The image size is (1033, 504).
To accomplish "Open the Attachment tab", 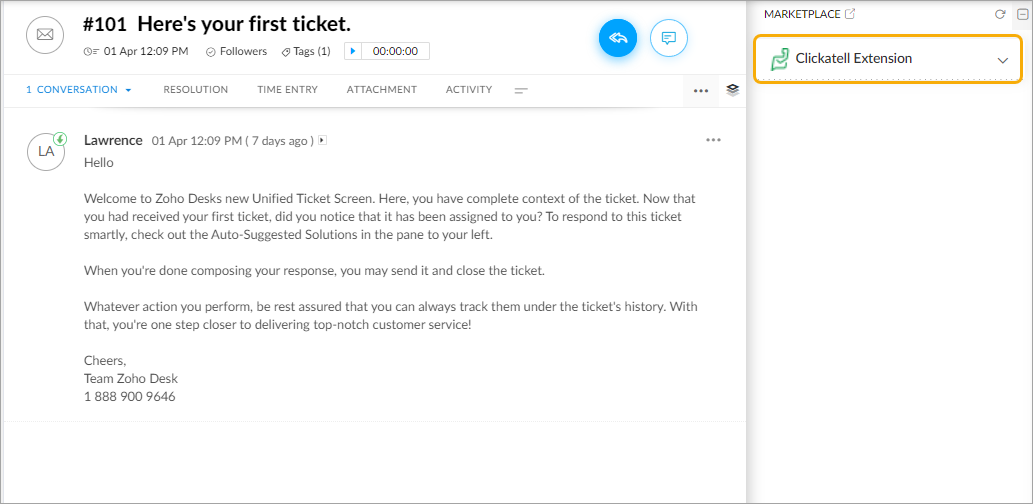I will pyautogui.click(x=381, y=90).
